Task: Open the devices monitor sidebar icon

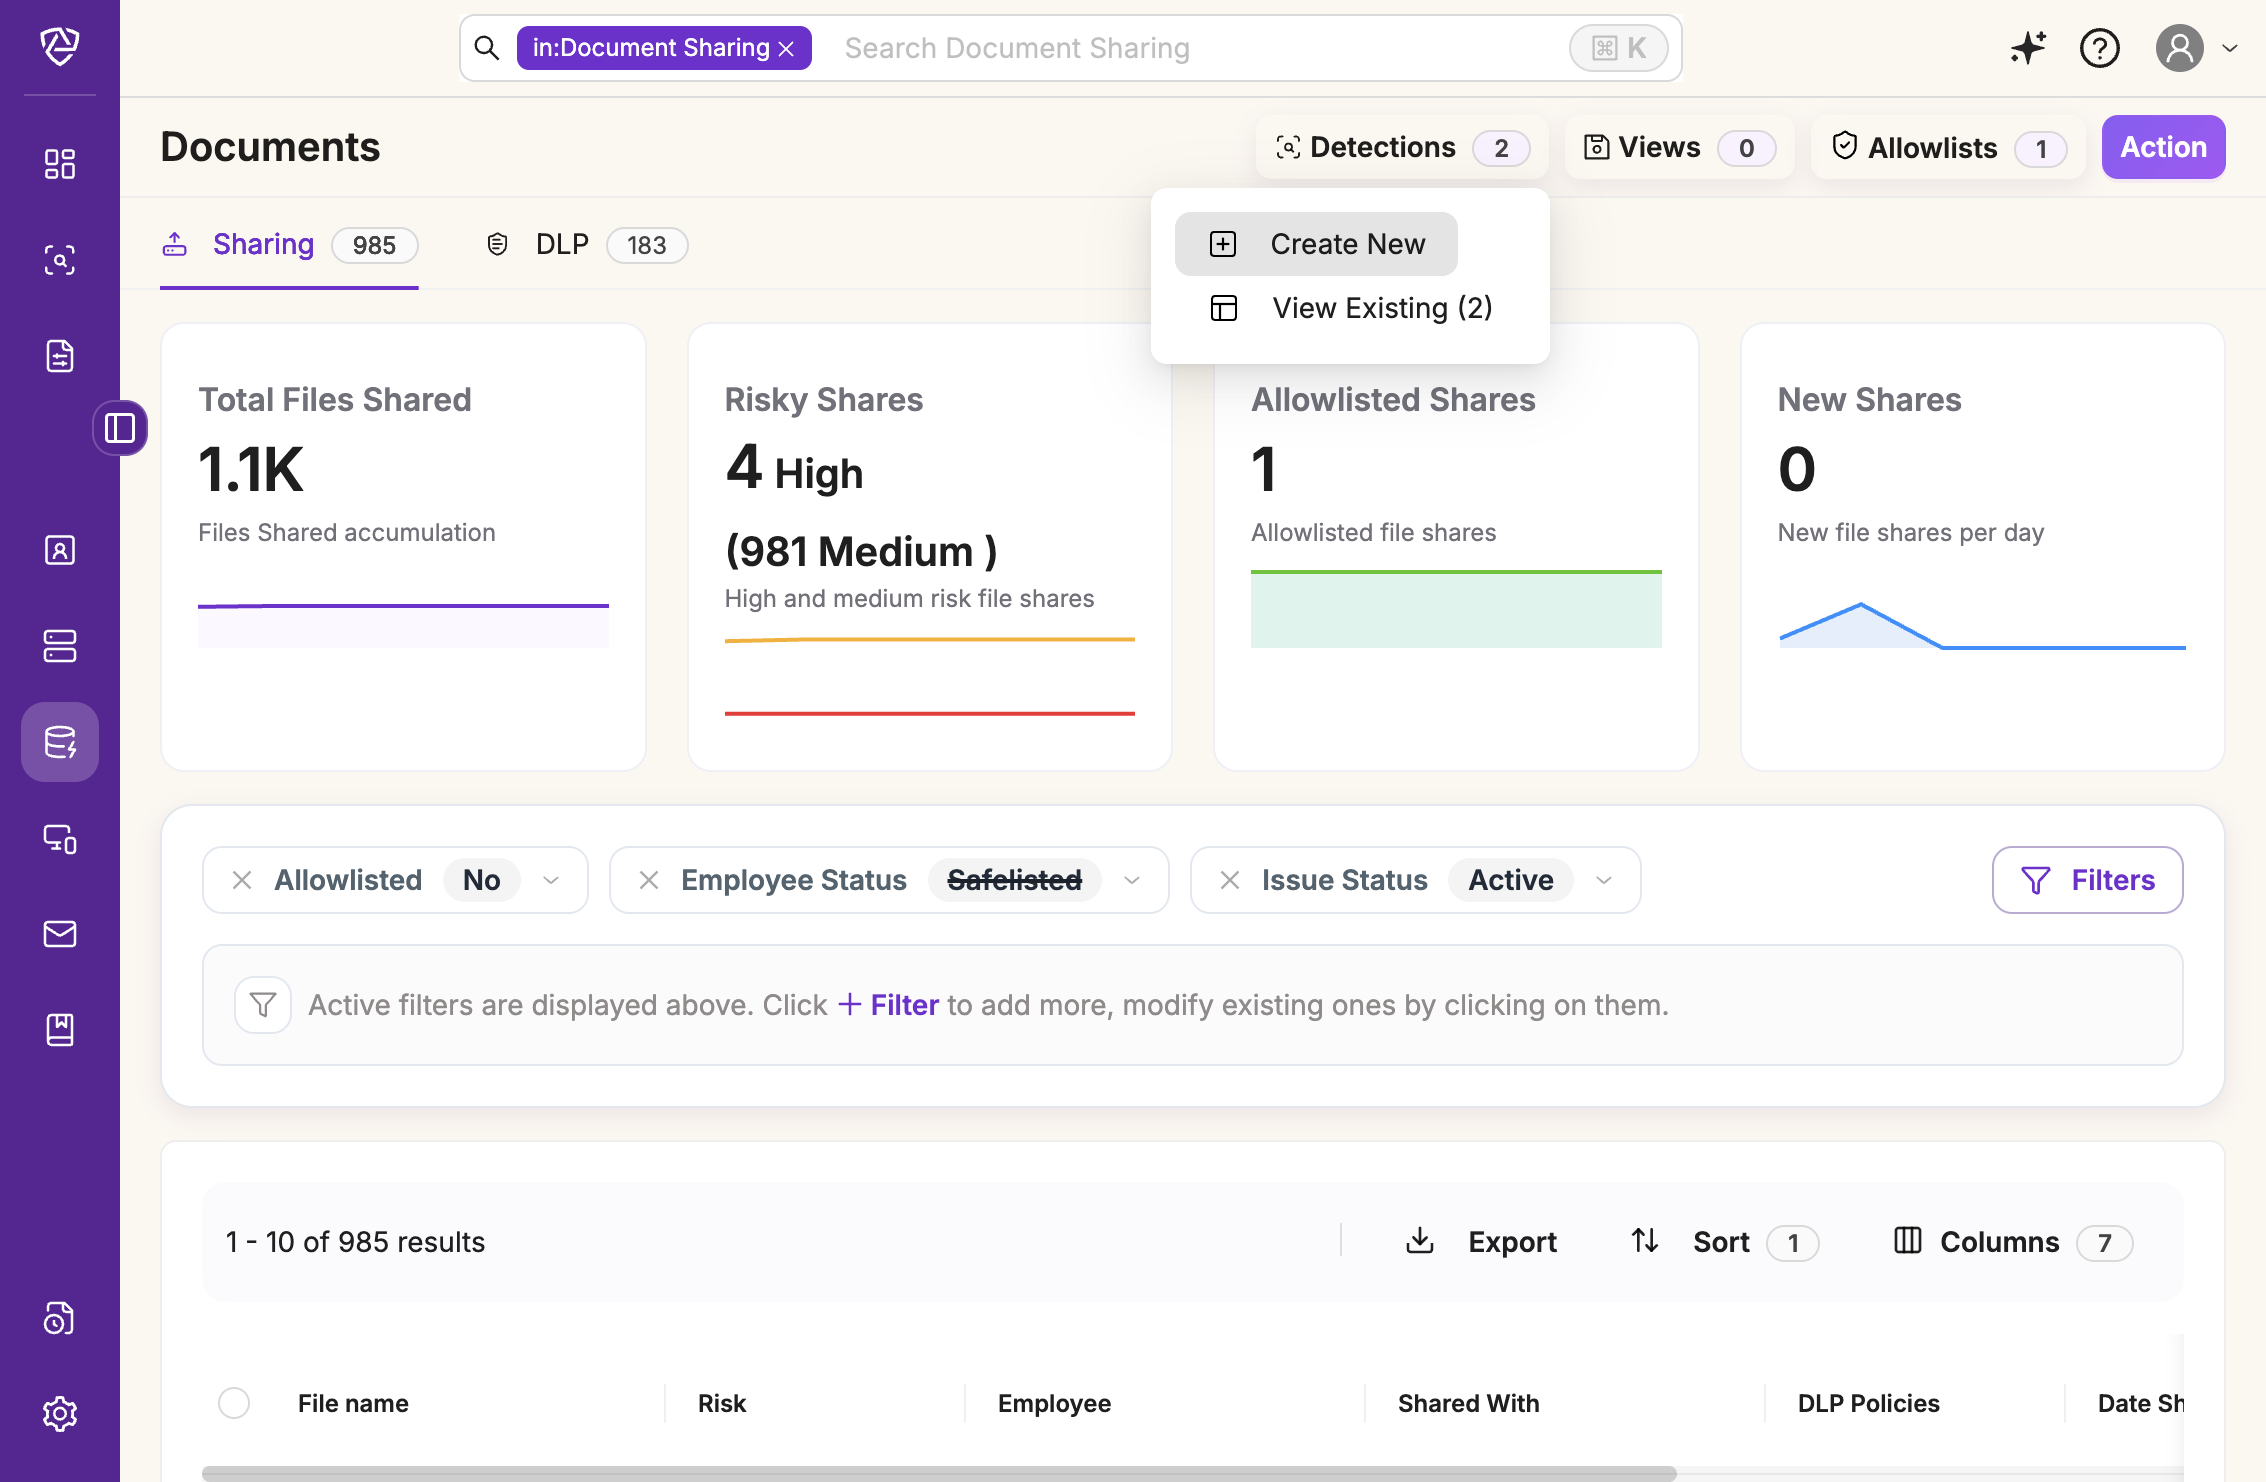Action: coord(60,839)
